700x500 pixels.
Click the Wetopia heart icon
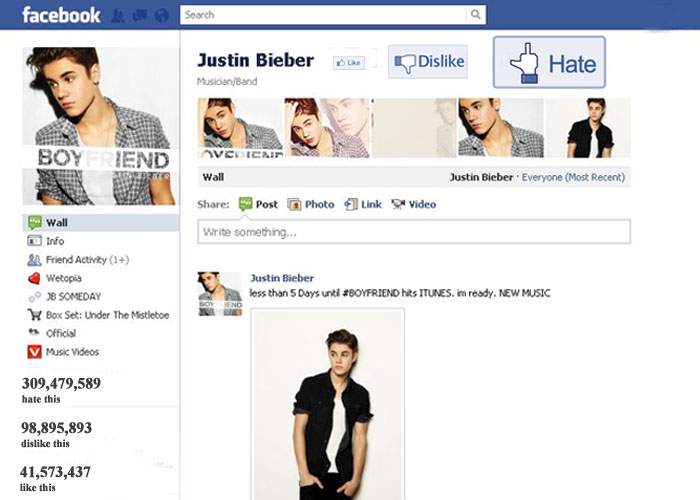[x=34, y=278]
